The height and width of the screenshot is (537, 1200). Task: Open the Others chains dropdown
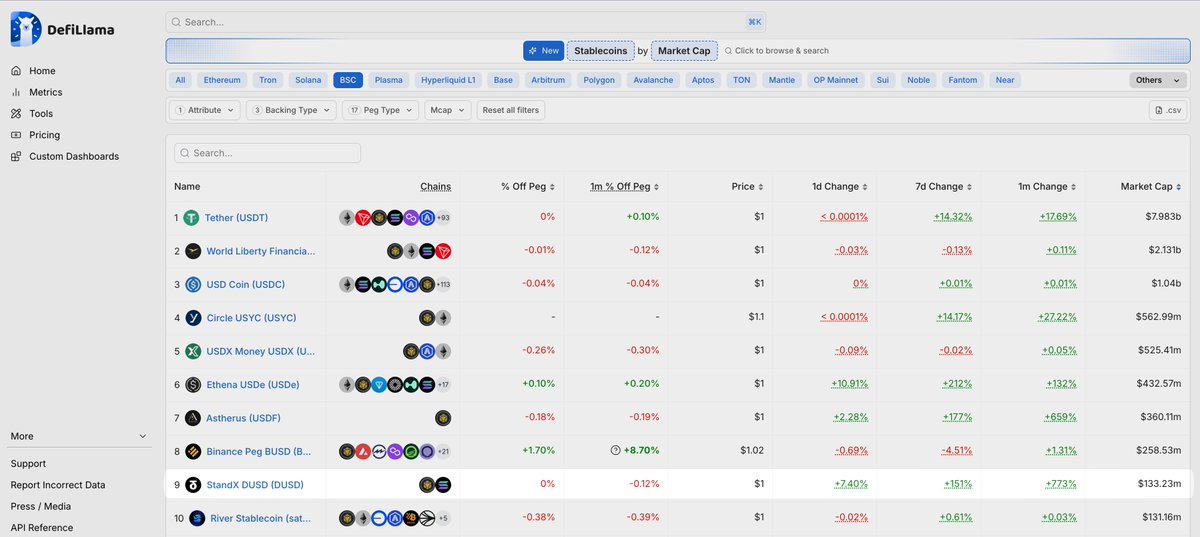1156,80
